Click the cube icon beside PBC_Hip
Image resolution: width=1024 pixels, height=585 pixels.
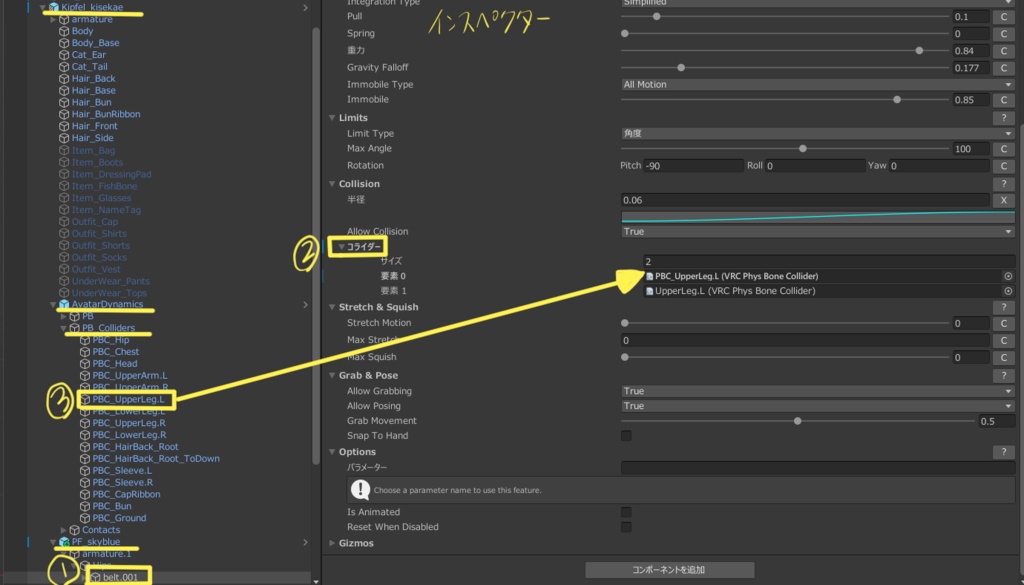click(85, 340)
